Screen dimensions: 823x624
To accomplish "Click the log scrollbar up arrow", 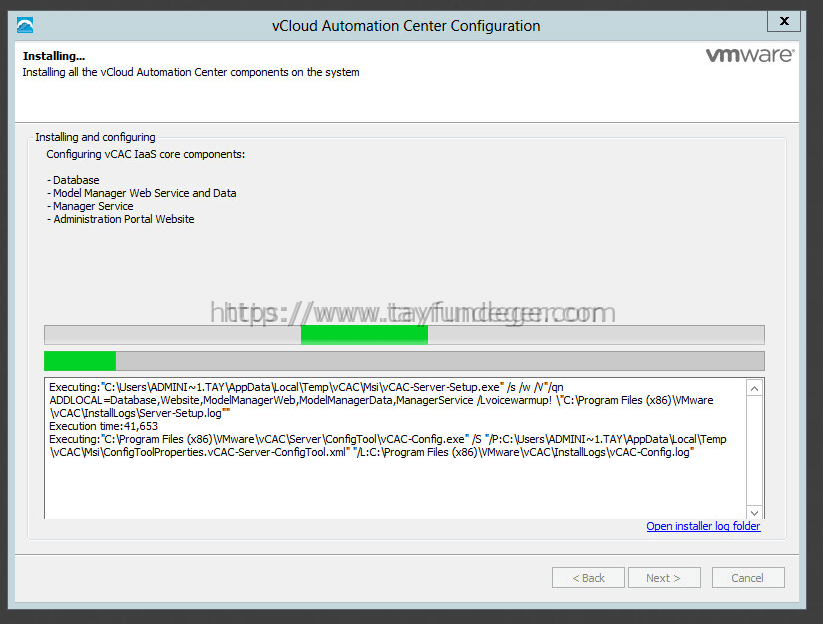I will [x=754, y=388].
